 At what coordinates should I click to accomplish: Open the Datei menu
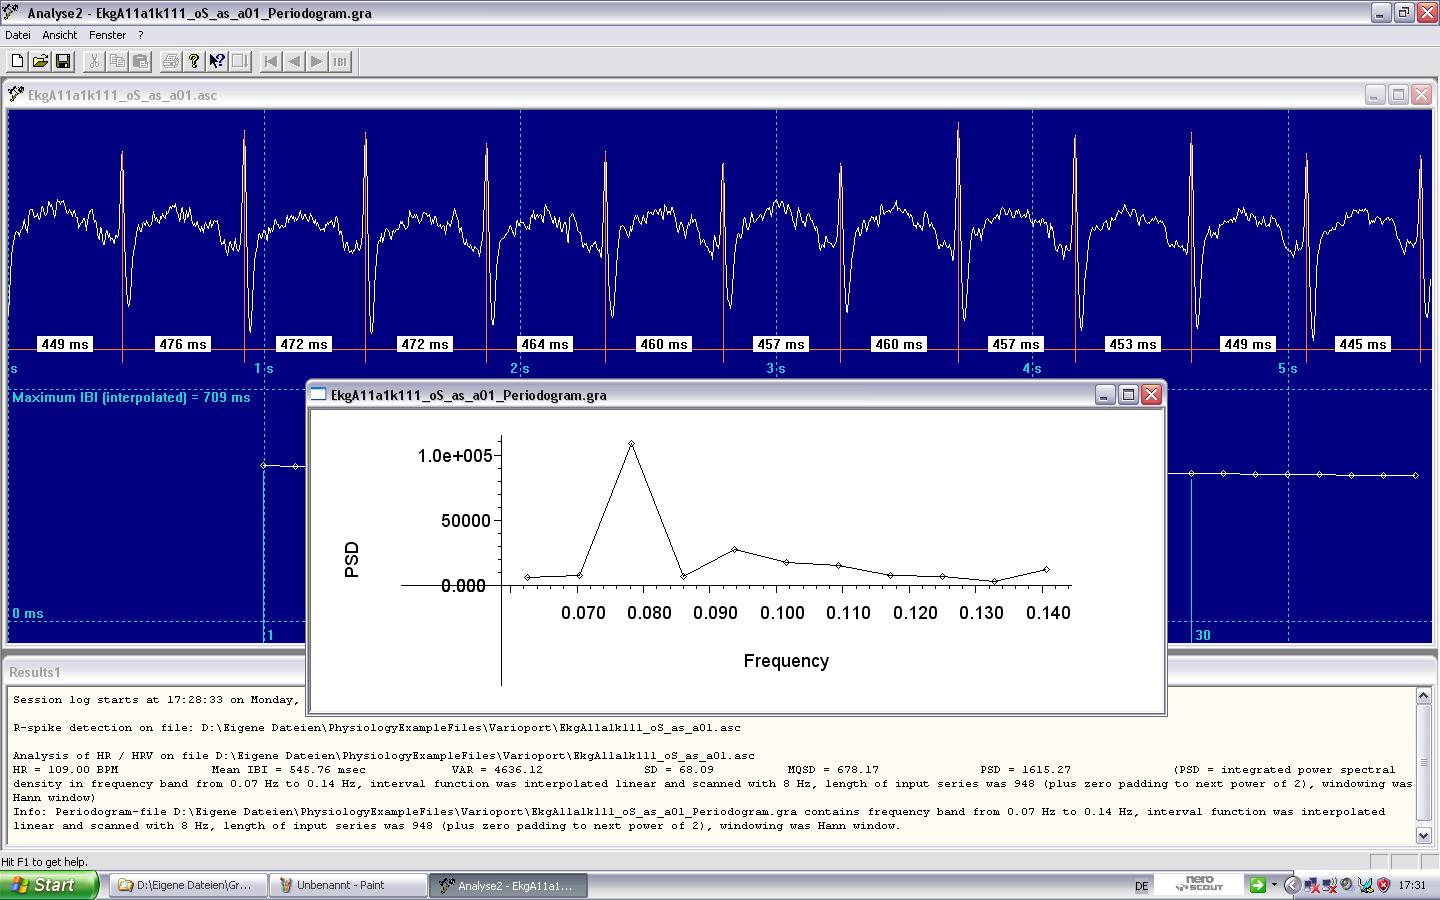(x=18, y=34)
